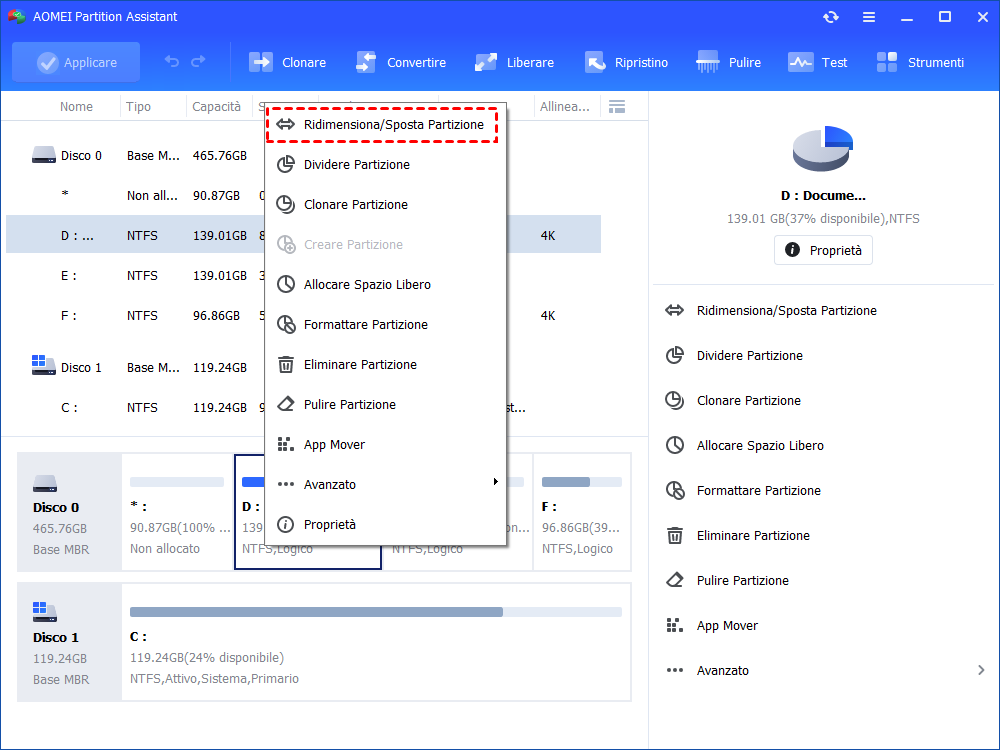Viewport: 1000px width, 750px height.
Task: Expand the Avanzato submenu in context menu
Action: point(385,485)
